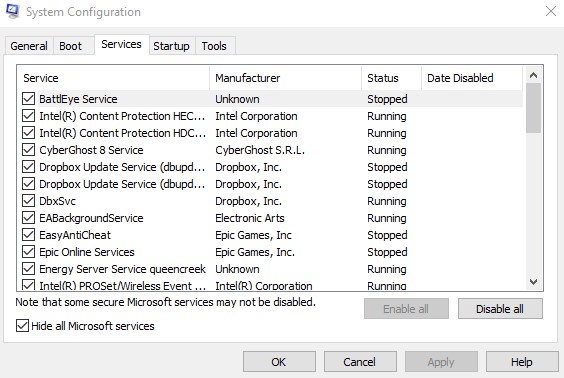564x378 pixels.
Task: Open Help for System Configuration
Action: 522,361
